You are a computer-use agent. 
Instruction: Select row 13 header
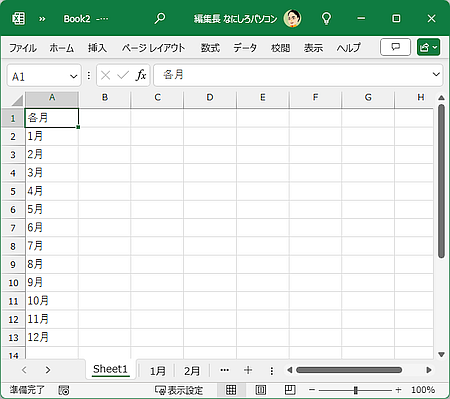[x=13, y=338]
